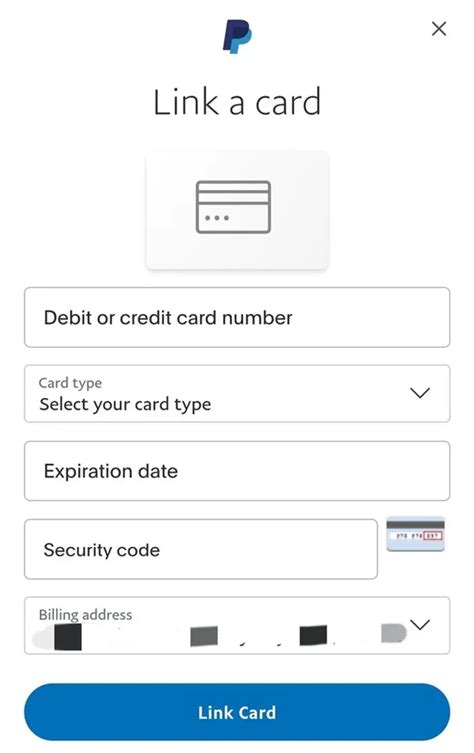The height and width of the screenshot is (753, 474).
Task: Click the red-highlighted CVV digits on hint card
Action: tap(433, 535)
